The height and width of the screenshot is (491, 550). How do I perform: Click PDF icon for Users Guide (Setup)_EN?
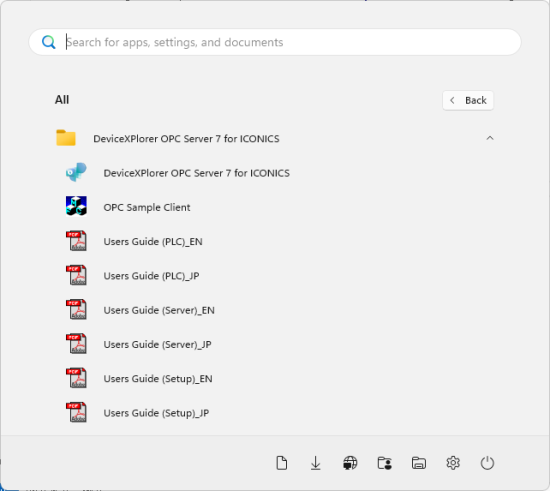pos(76,378)
